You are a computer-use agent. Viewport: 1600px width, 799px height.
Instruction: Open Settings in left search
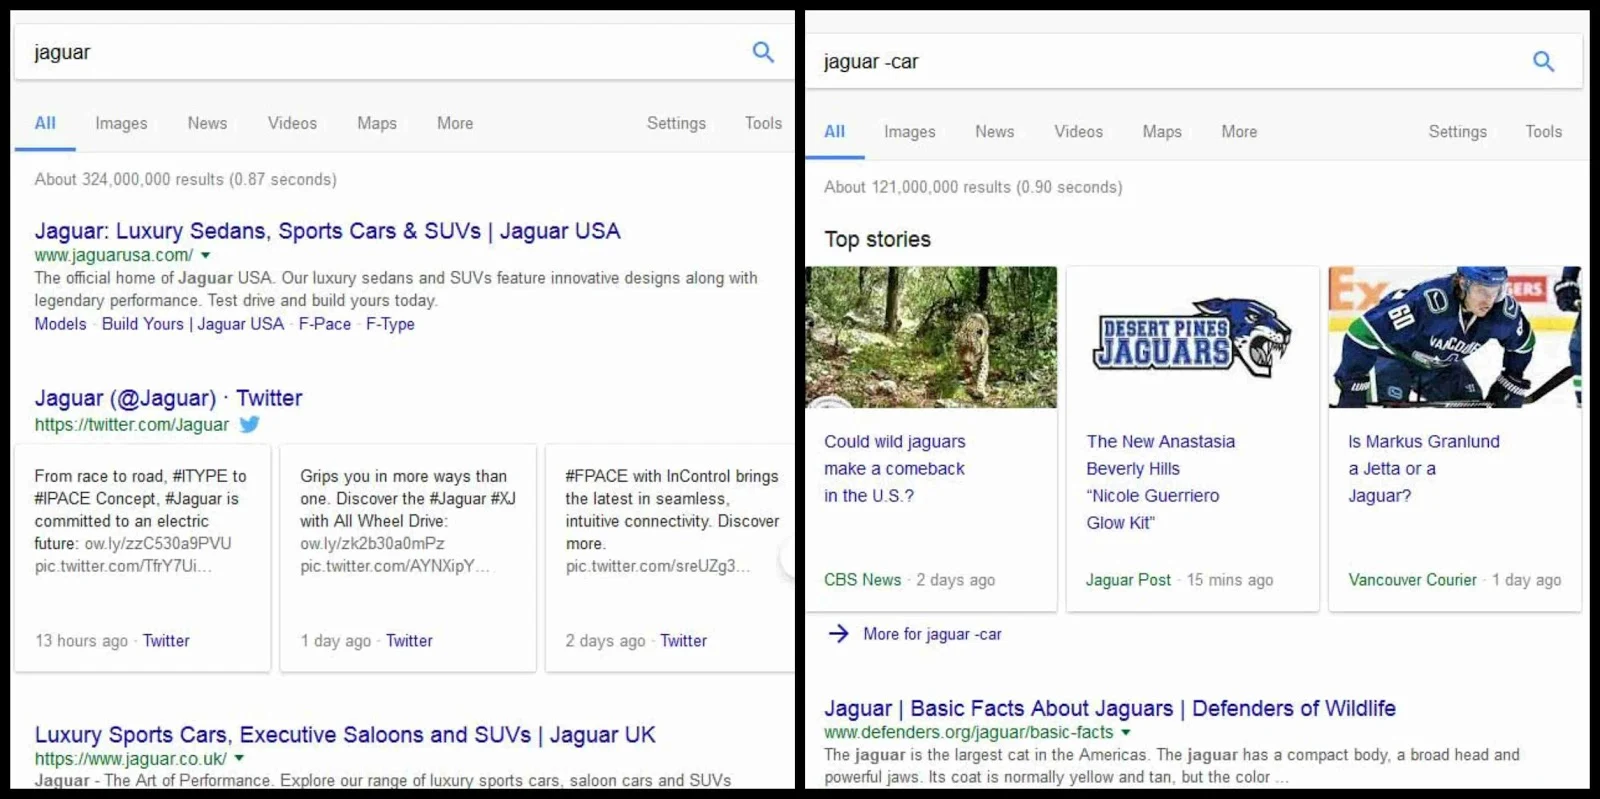(x=676, y=123)
